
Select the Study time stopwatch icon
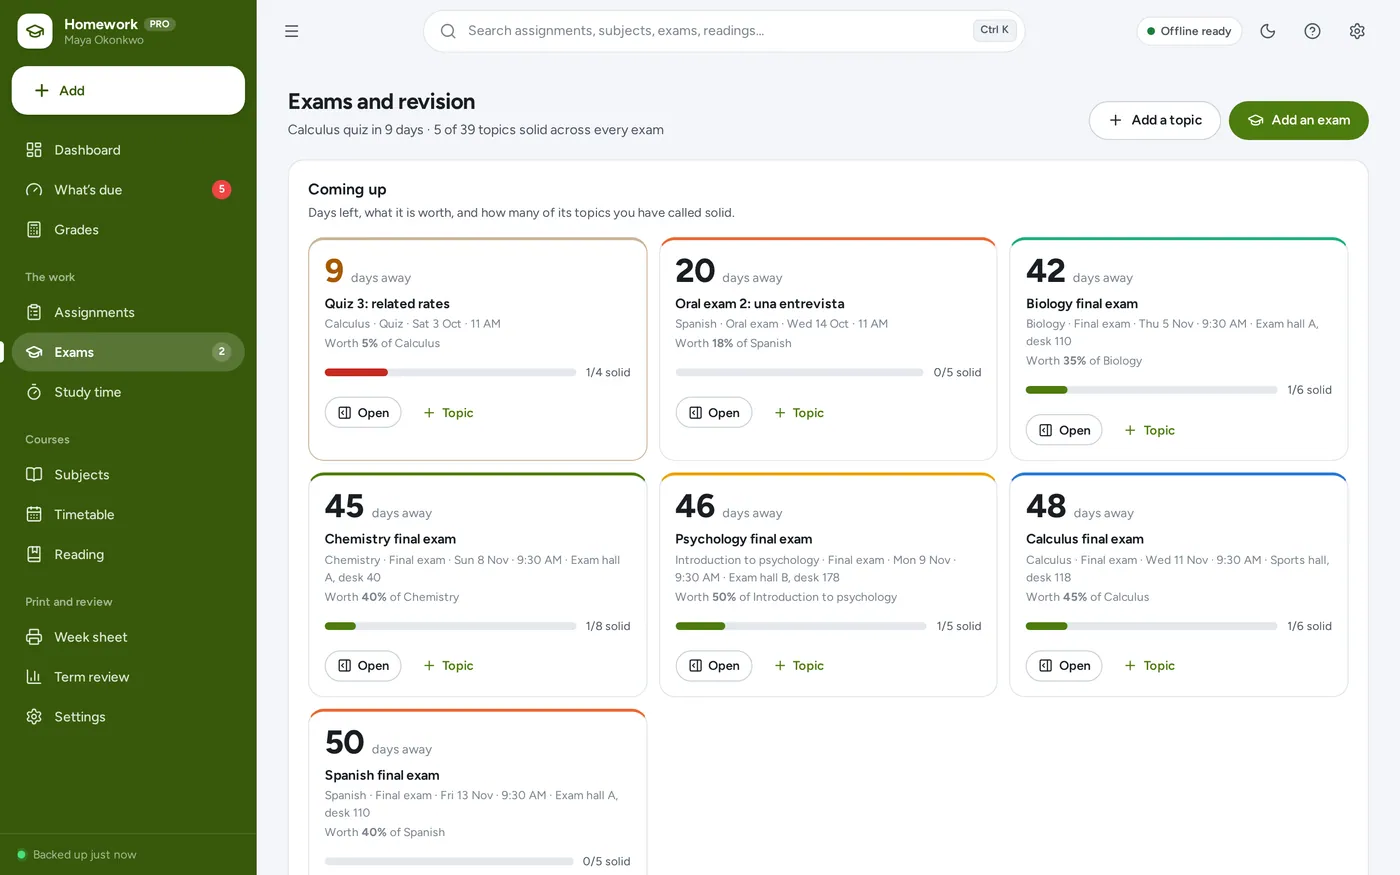(34, 392)
